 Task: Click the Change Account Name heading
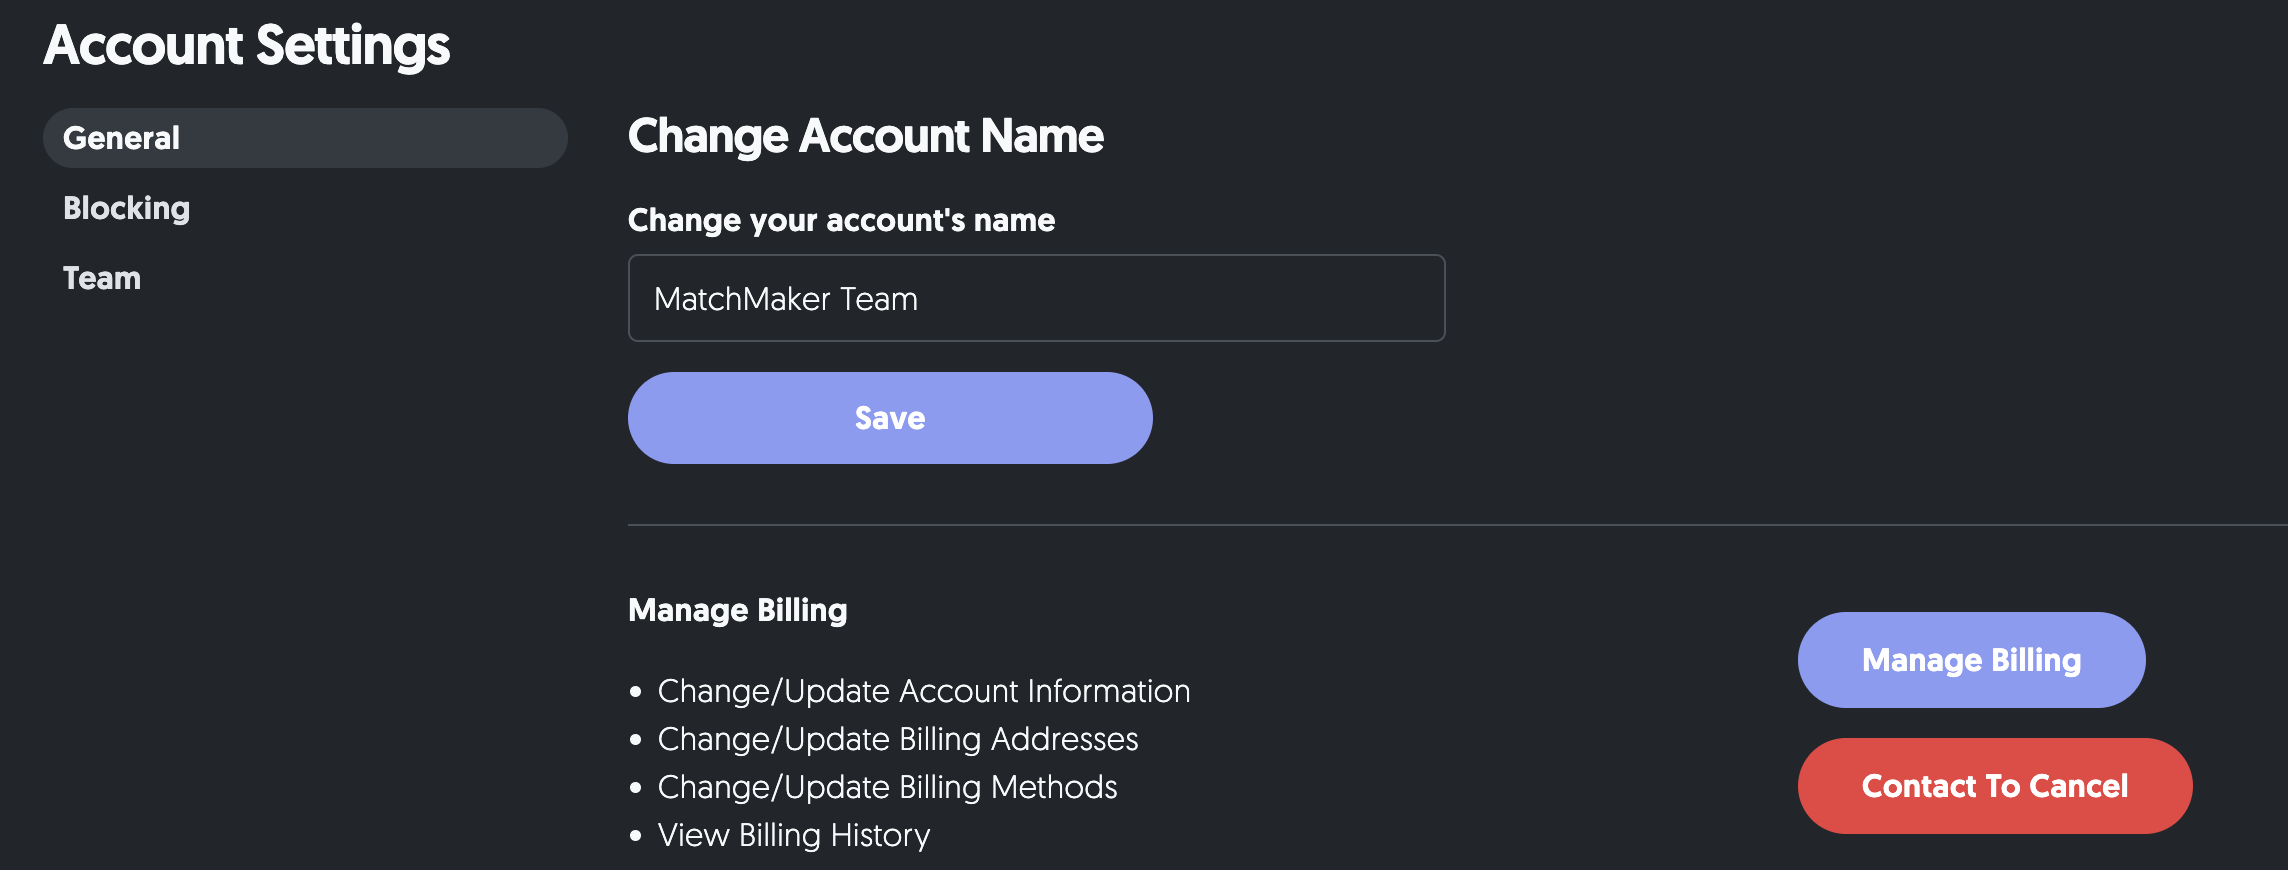click(x=865, y=136)
